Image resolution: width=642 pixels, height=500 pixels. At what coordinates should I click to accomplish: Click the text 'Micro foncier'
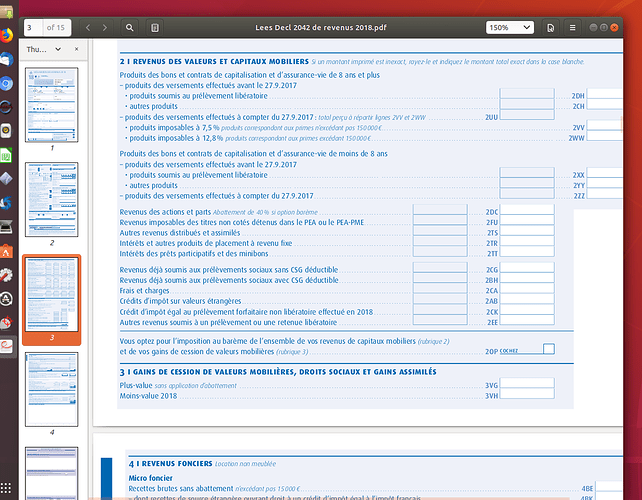(x=150, y=478)
